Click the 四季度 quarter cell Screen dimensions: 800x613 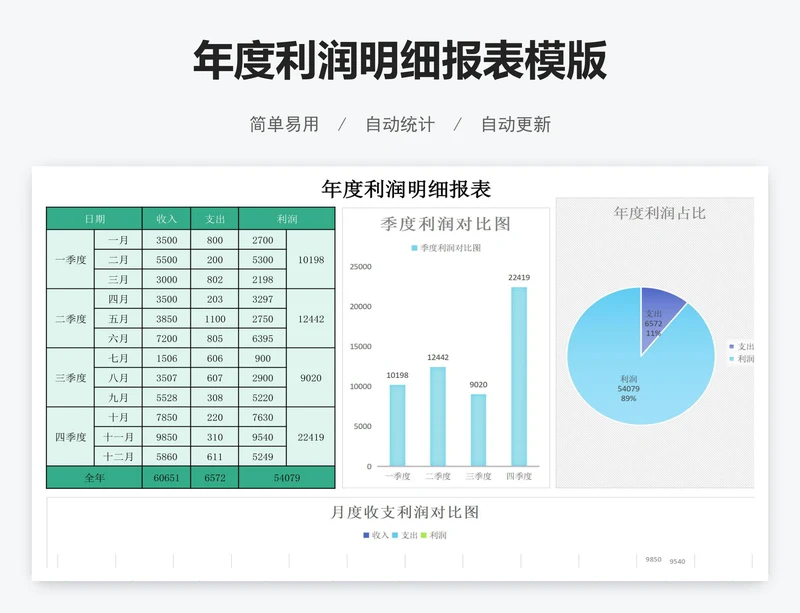[70, 437]
